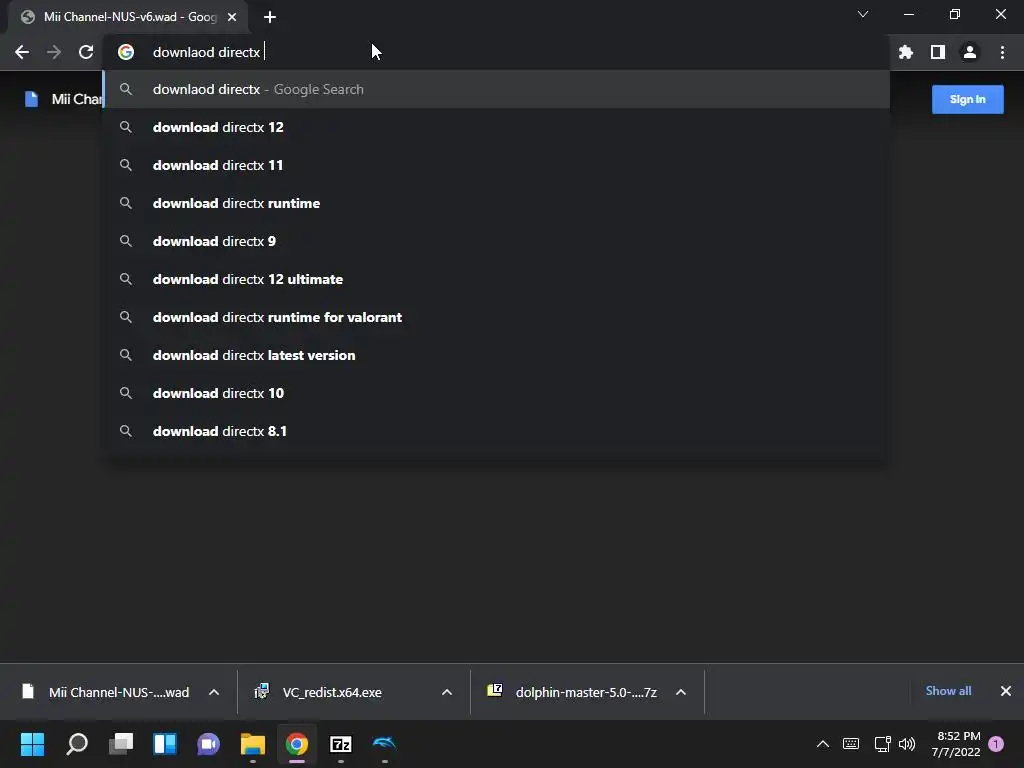Choose suggestion 'download directx 12'
The height and width of the screenshot is (768, 1024).
tap(496, 127)
